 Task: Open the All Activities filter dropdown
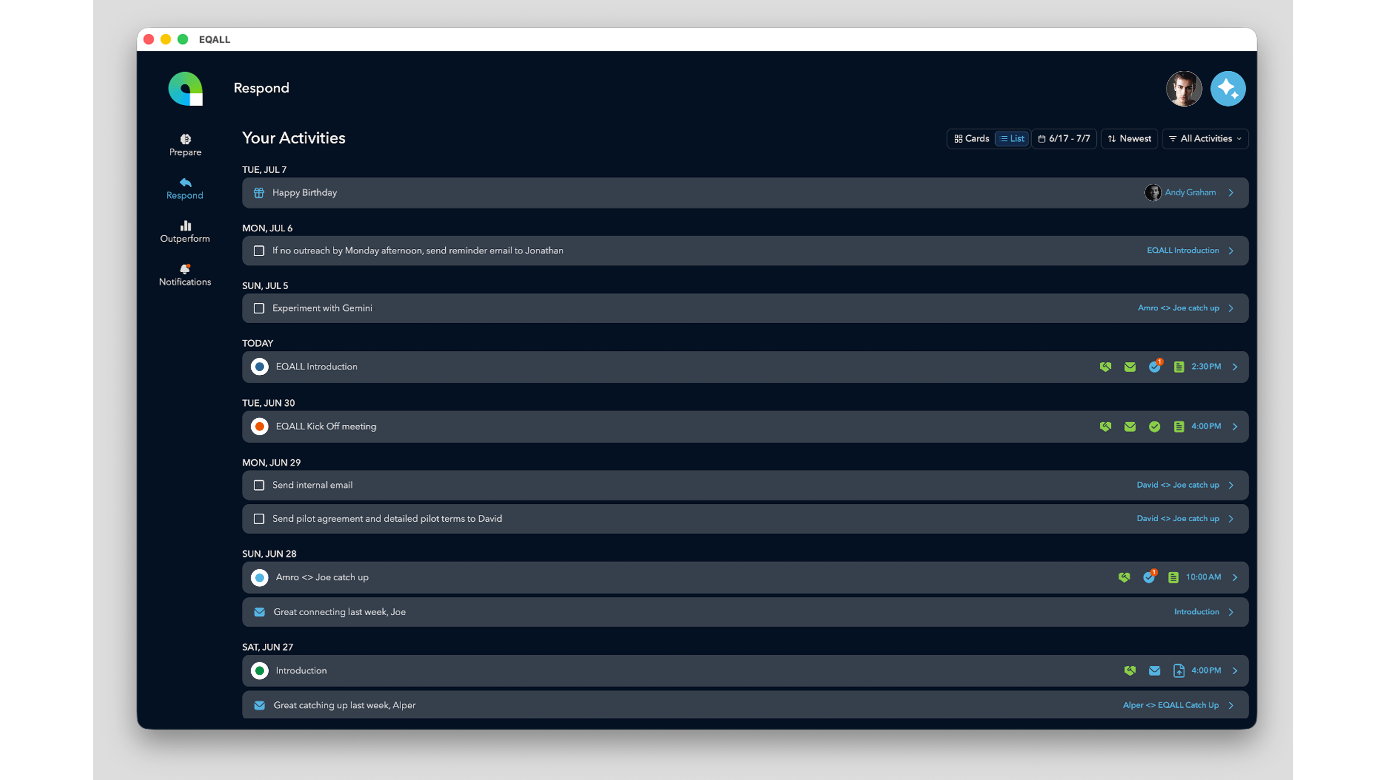[1205, 139]
